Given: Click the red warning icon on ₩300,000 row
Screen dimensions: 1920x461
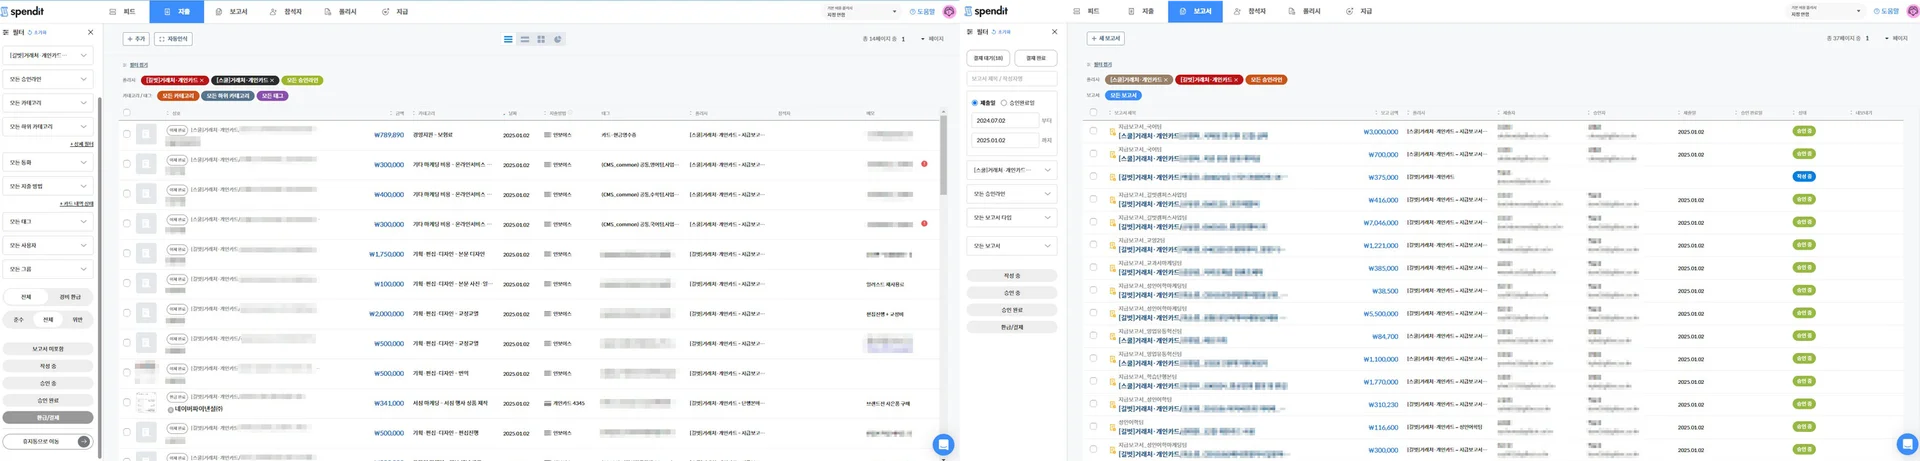Looking at the screenshot, I should click(924, 164).
